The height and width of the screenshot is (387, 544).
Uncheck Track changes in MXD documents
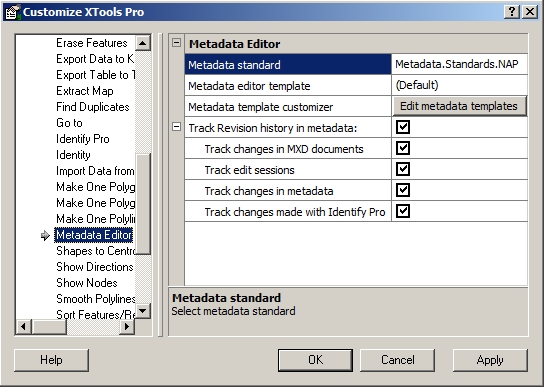click(x=403, y=148)
